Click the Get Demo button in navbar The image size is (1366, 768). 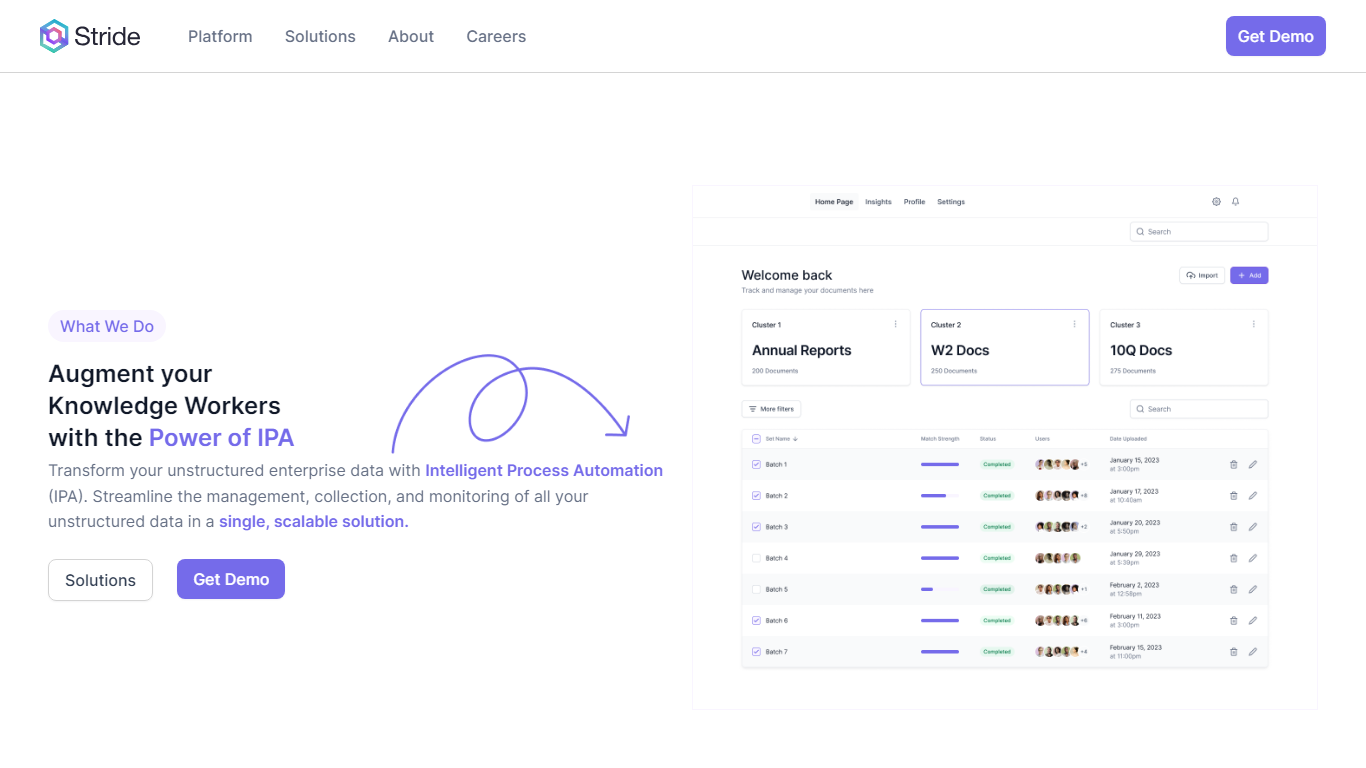[x=1275, y=36]
